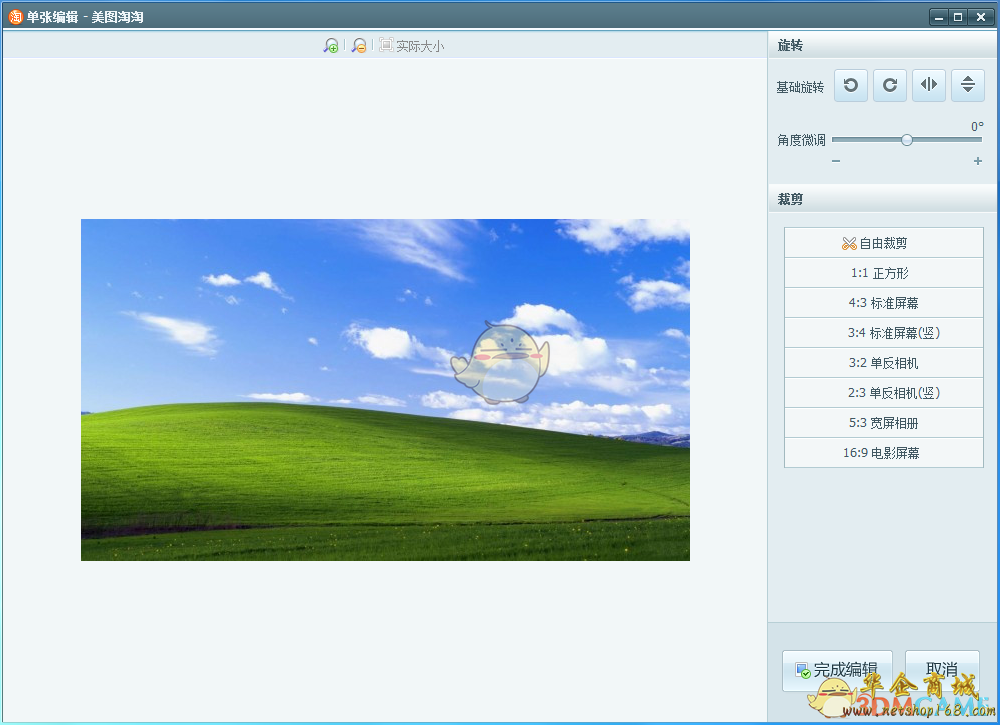
Task: Rotate image clockwise
Action: (x=890, y=85)
